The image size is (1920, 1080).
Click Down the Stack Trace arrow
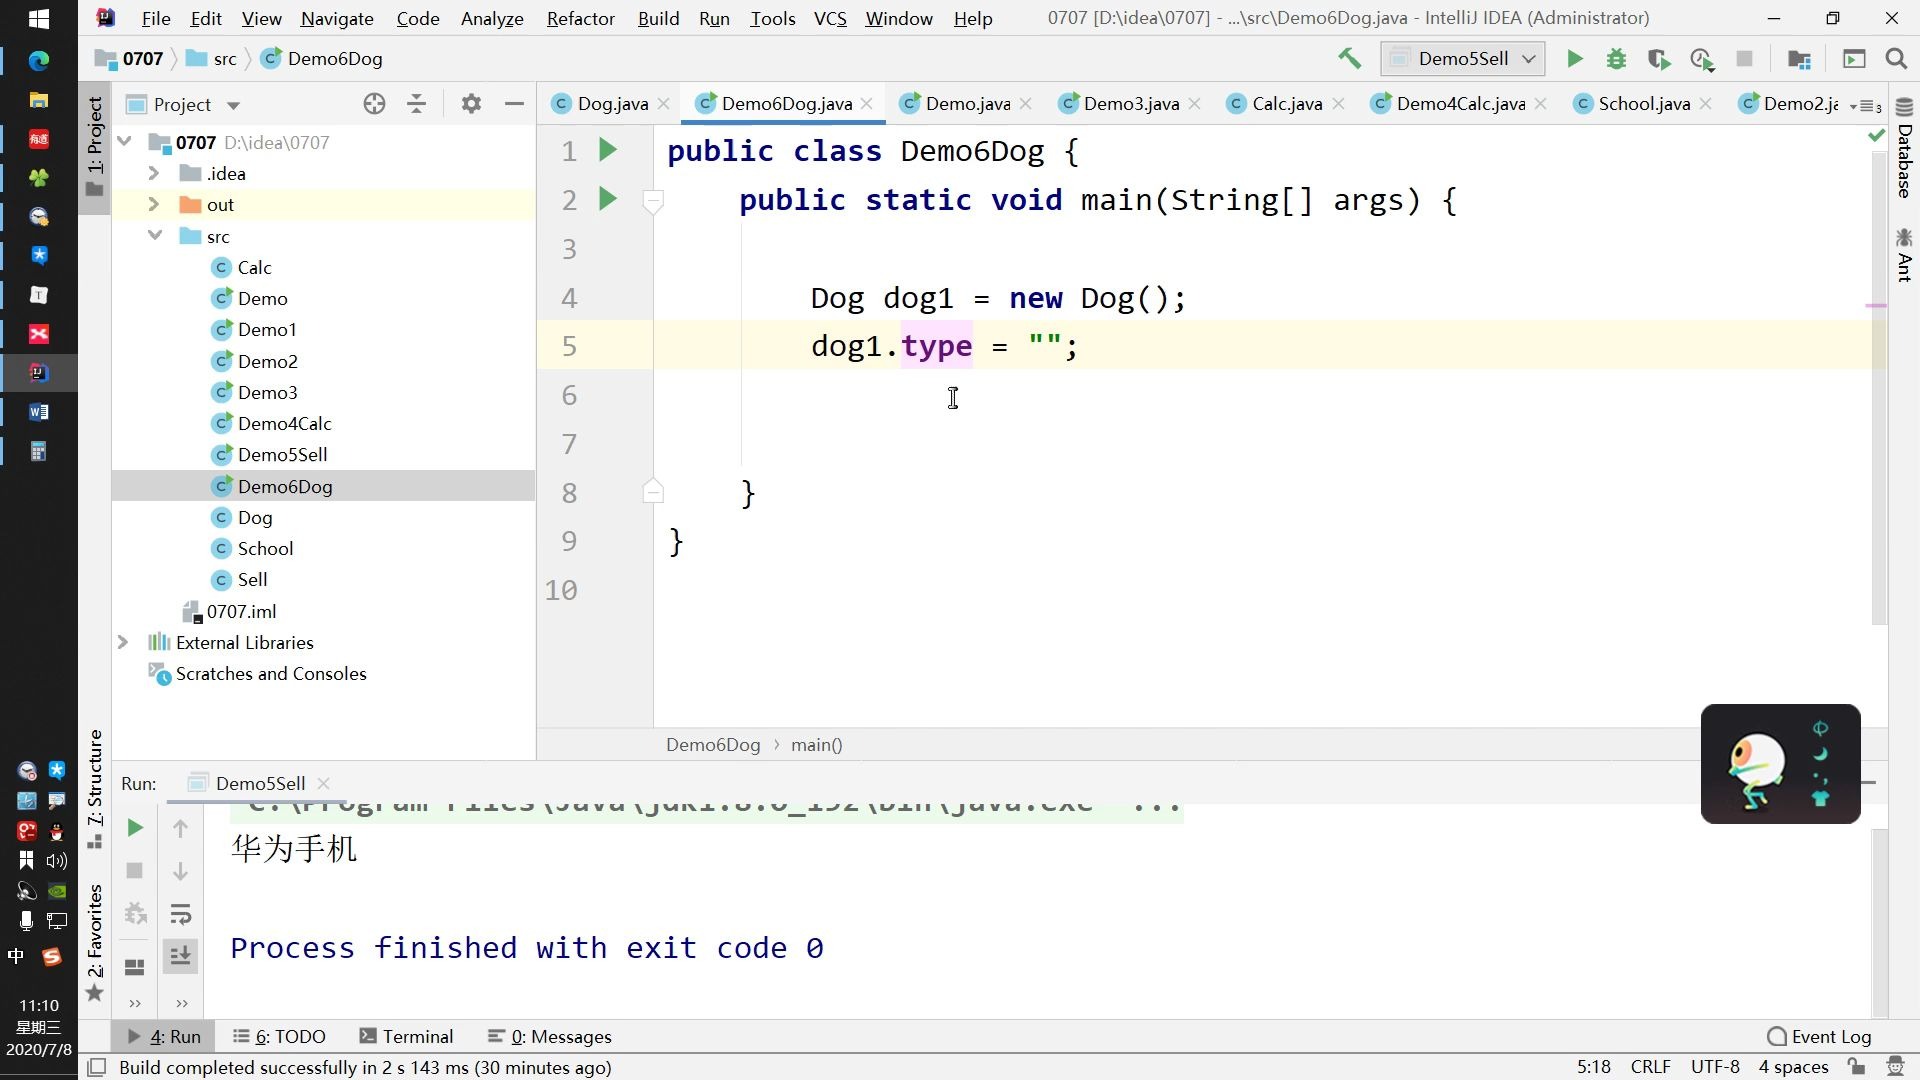tap(180, 871)
